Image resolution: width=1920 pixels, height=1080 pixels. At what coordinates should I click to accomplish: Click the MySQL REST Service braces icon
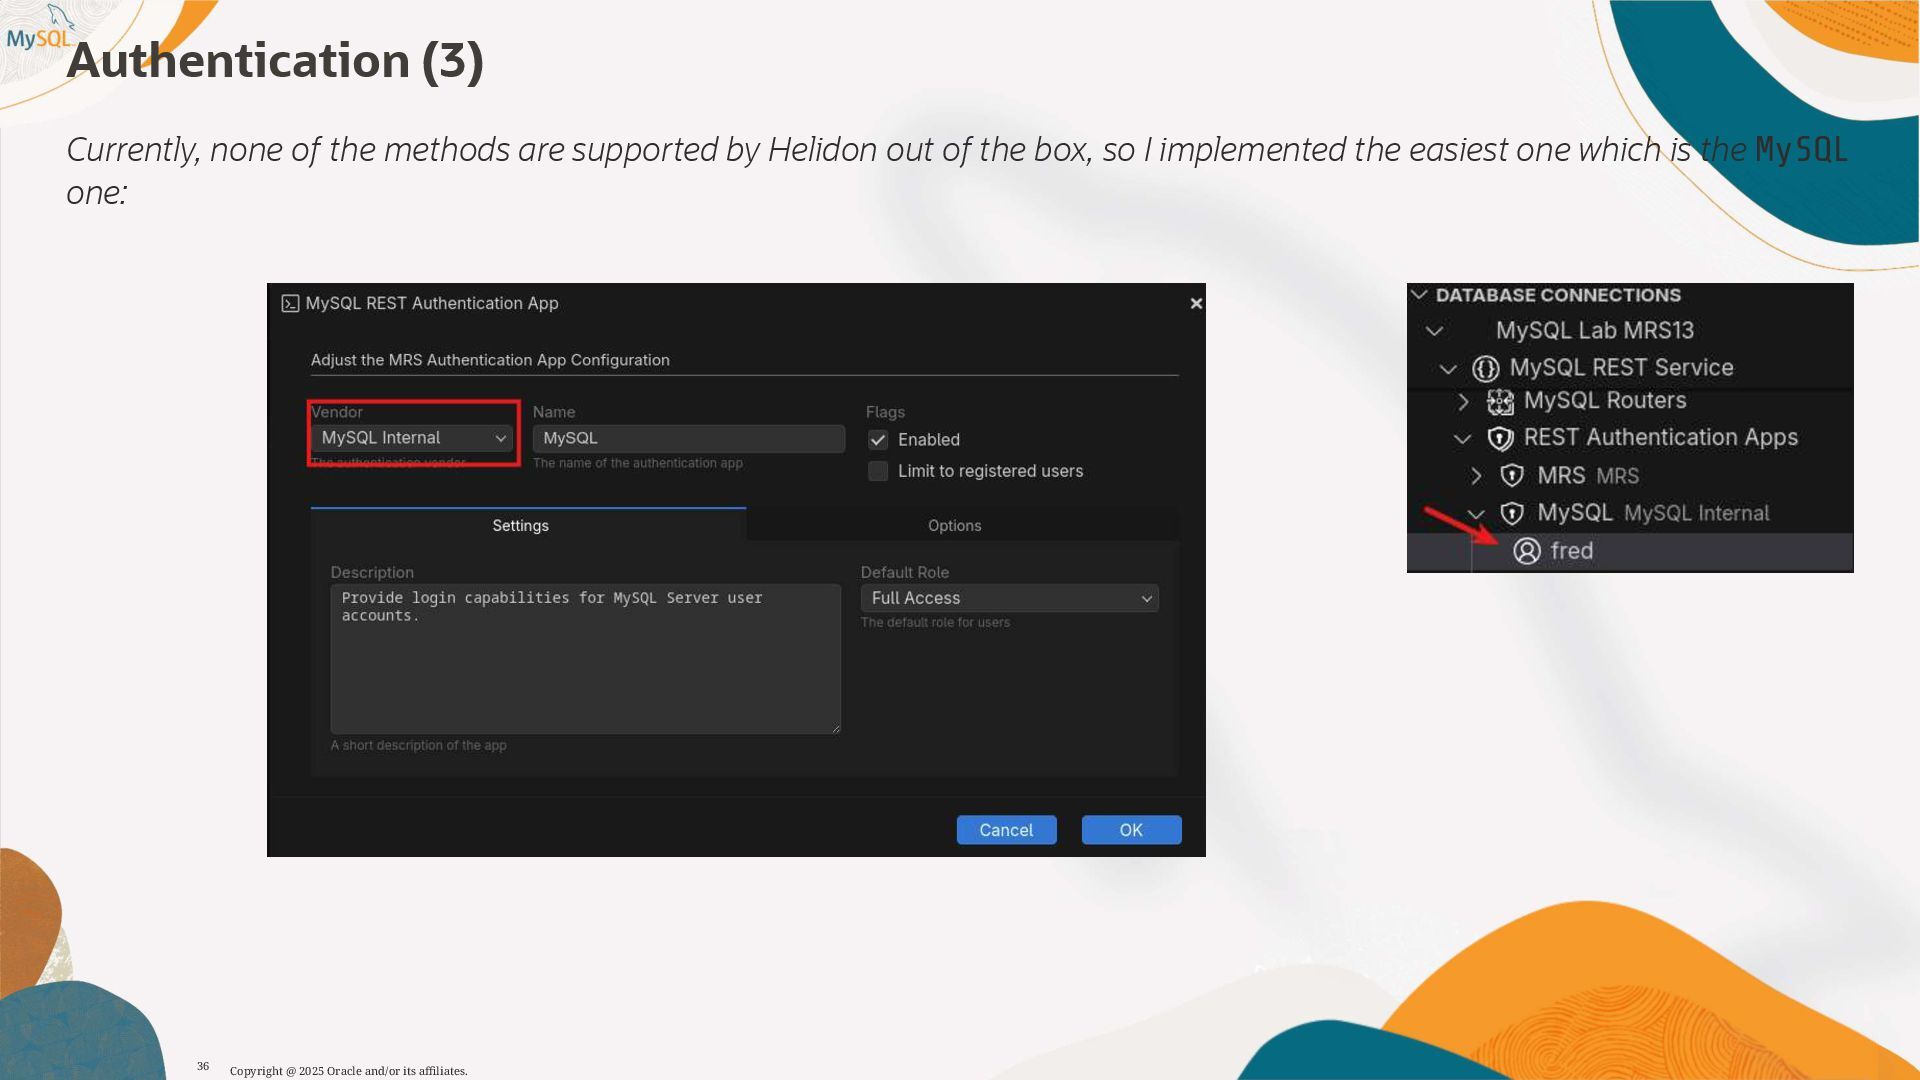point(1486,369)
